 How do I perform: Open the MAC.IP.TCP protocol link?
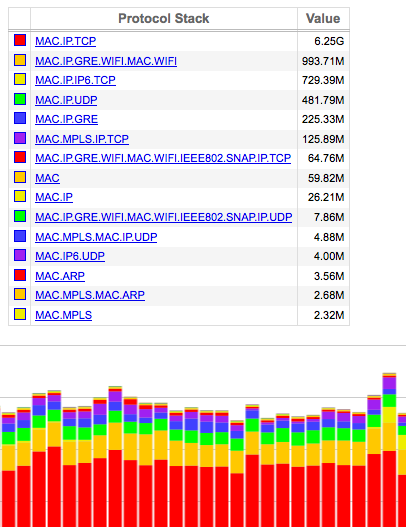(x=66, y=41)
